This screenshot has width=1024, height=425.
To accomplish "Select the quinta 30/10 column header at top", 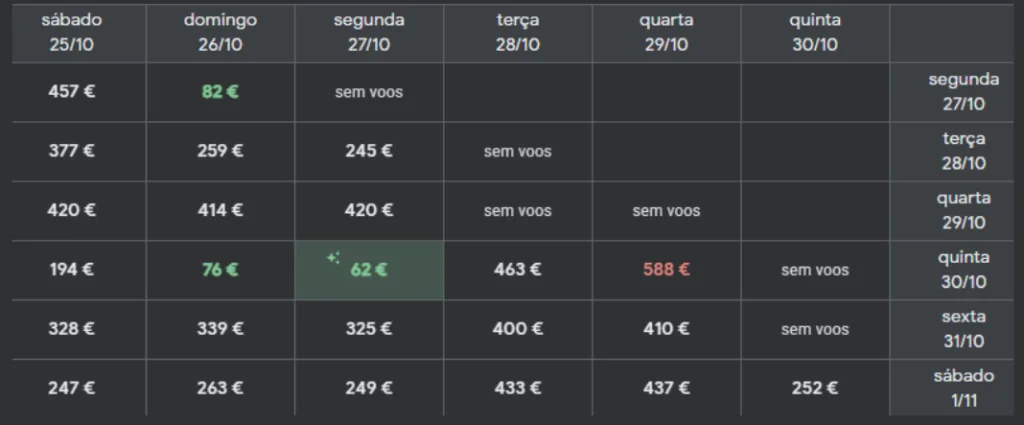I will 815,32.
